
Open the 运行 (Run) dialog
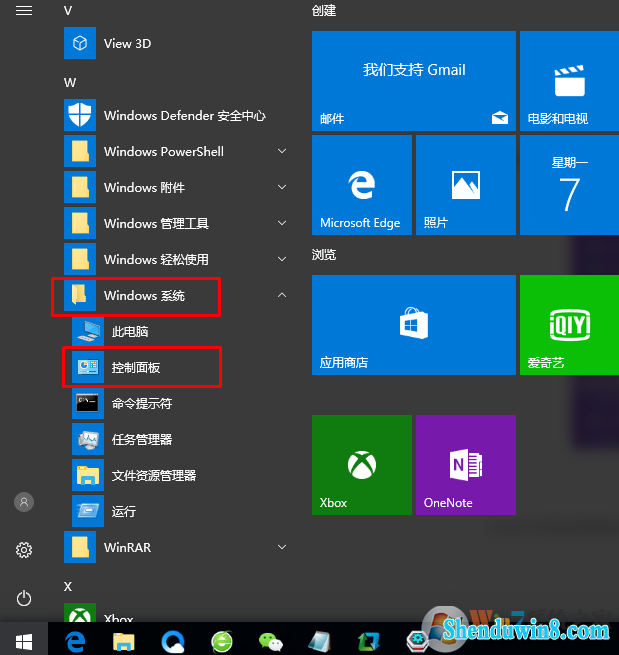pos(180,511)
